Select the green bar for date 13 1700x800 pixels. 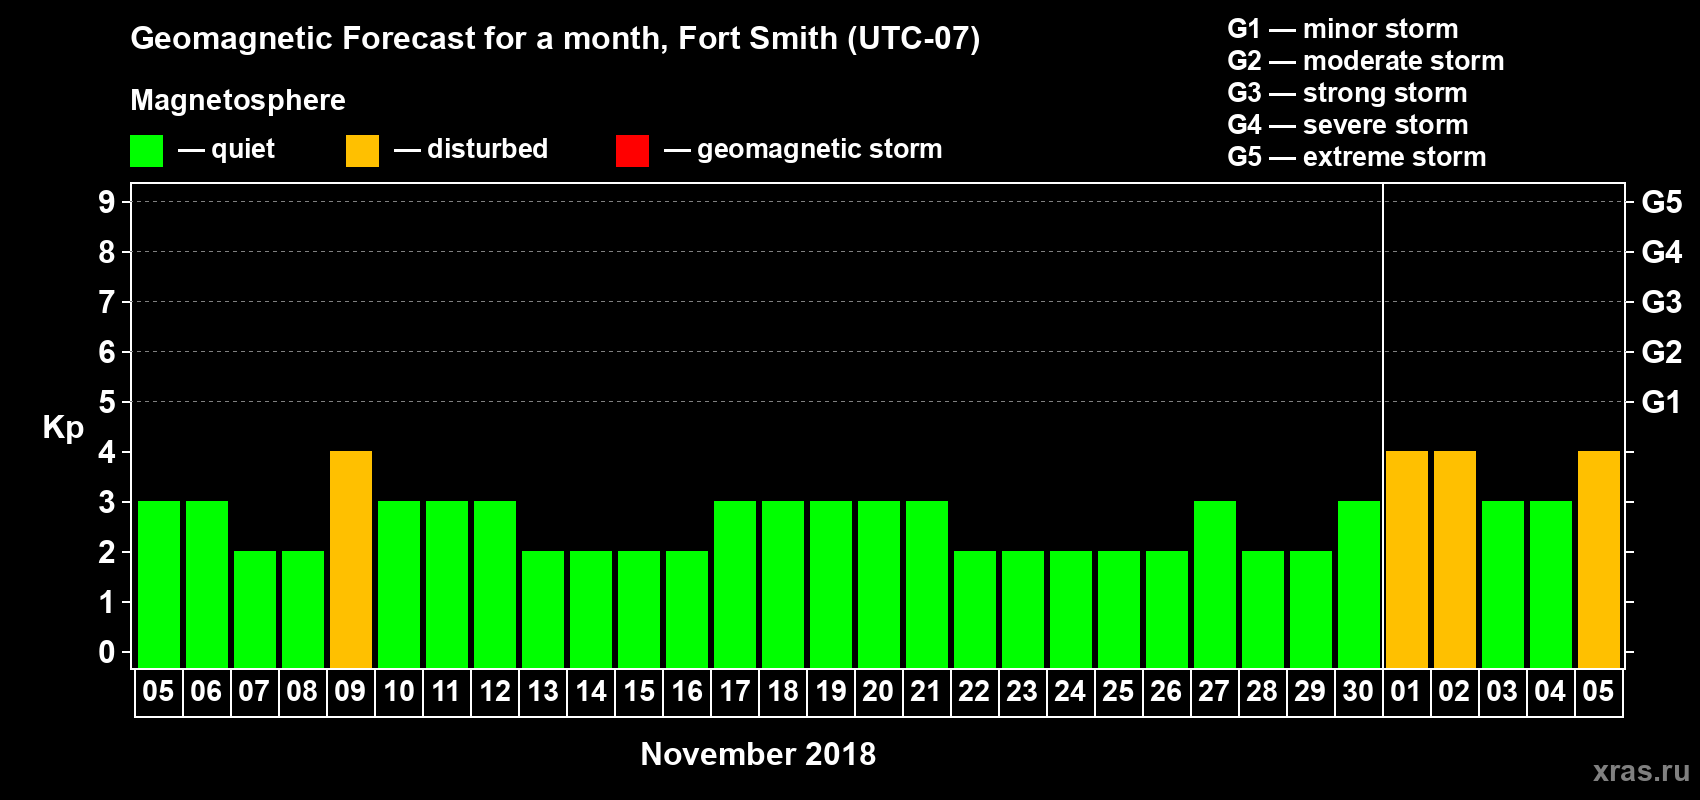pyautogui.click(x=543, y=609)
